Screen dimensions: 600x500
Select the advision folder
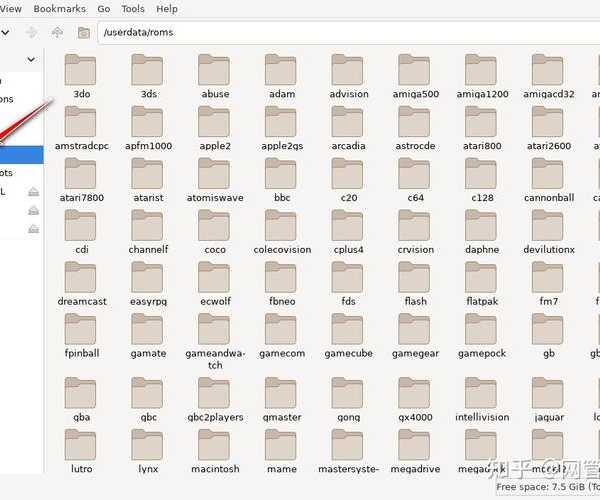tap(348, 77)
